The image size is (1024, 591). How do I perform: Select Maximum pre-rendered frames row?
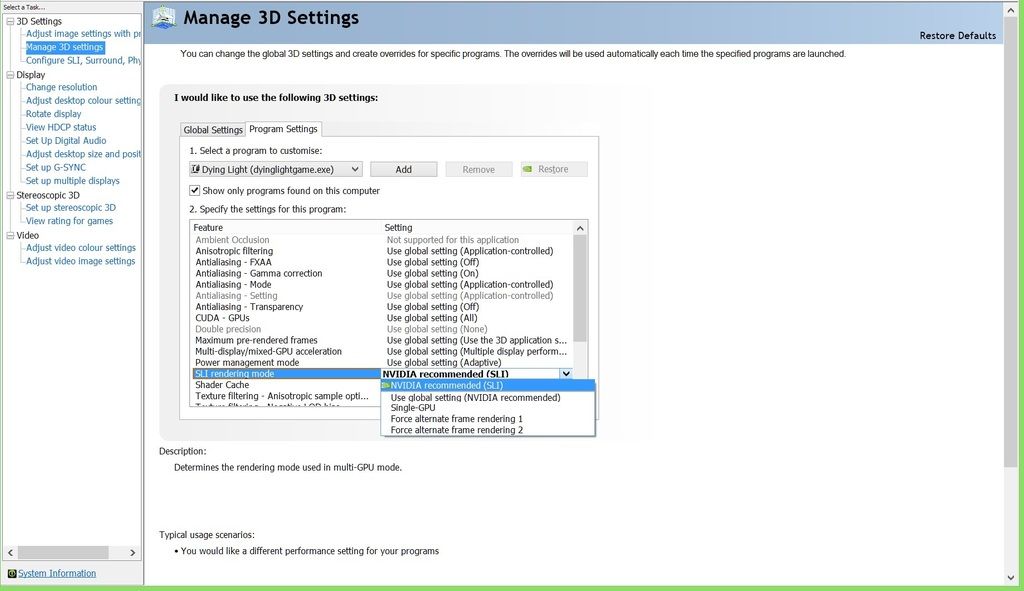click(x=382, y=340)
